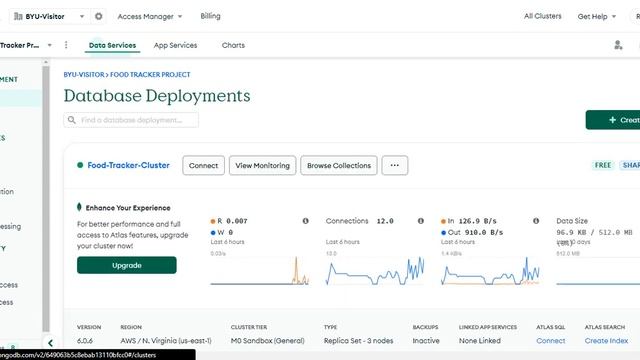
Task: Expand the Get Help dropdown
Action: tap(597, 16)
